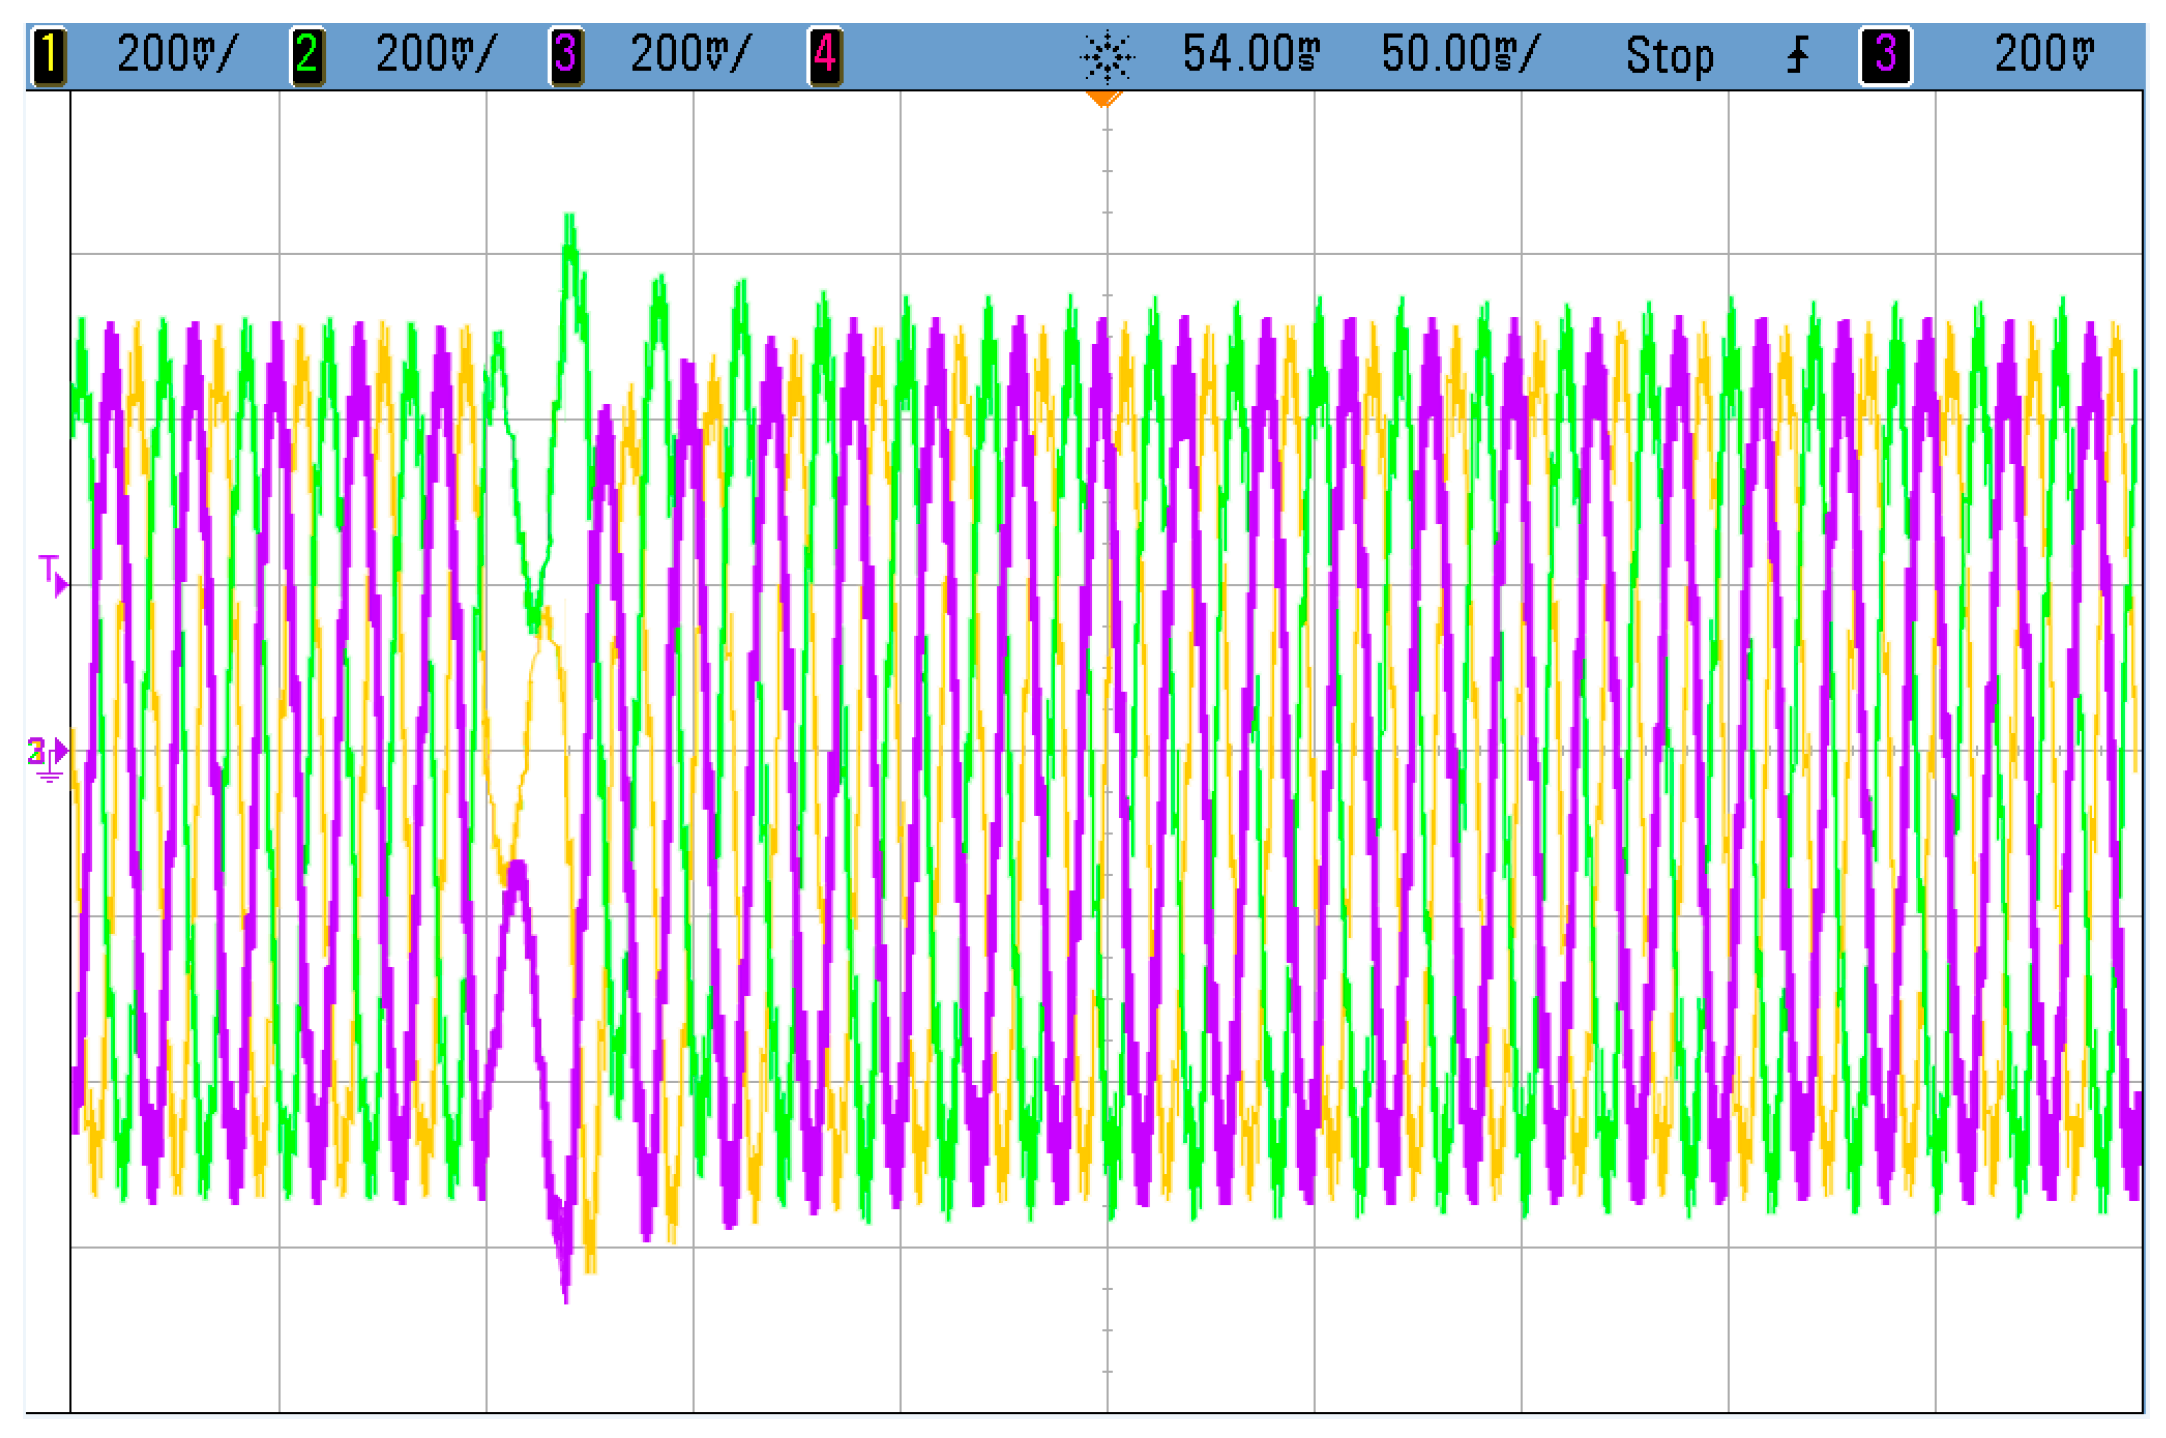This screenshot has height=1438, width=2166.
Task: Select channel 1 yellow indicator
Action: click(x=49, y=56)
